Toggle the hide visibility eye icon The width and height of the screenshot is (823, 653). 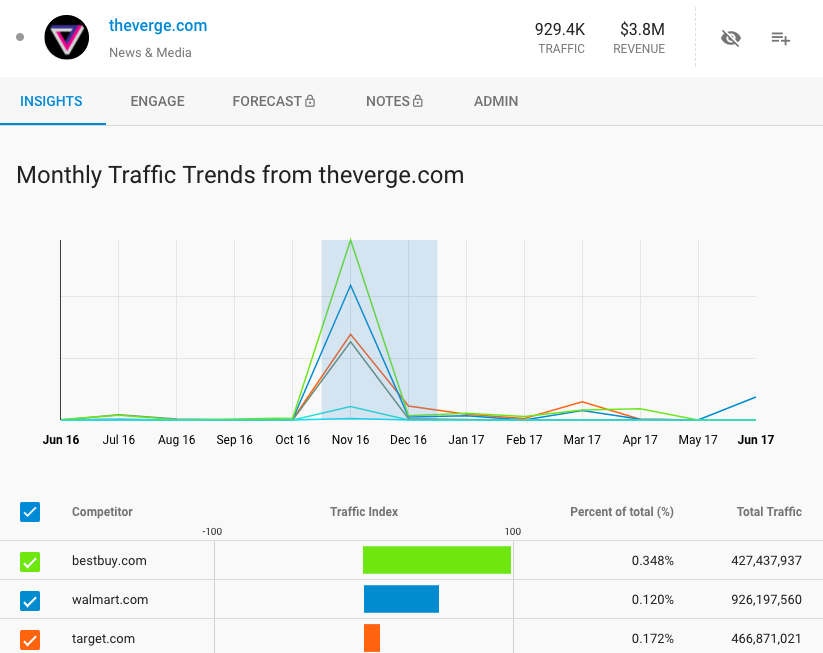point(730,38)
